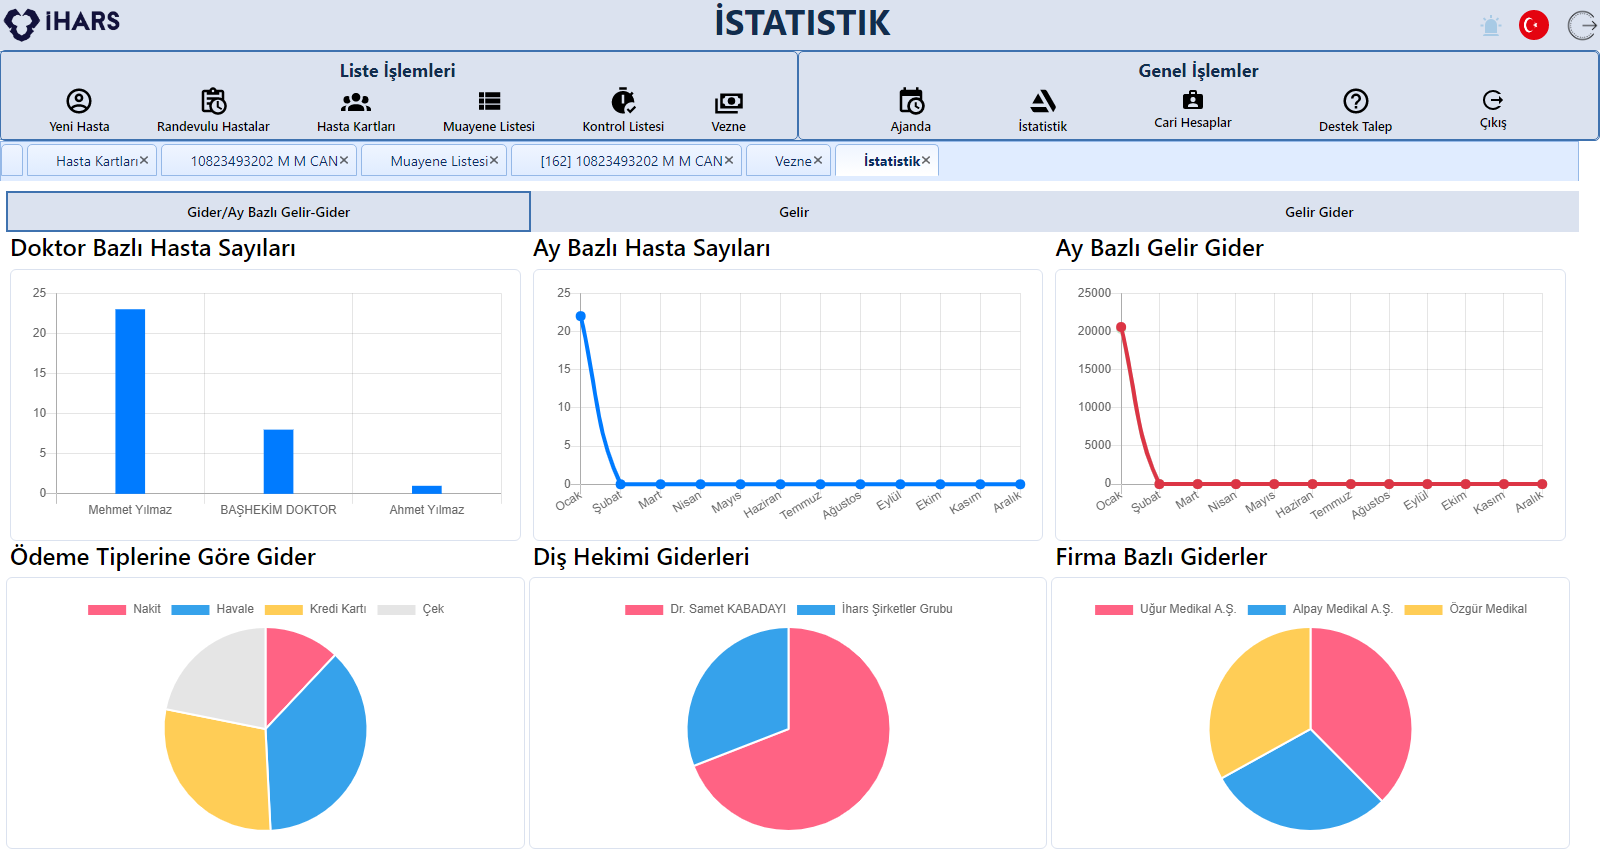Switch to the Gelir tab
1600x859 pixels.
(794, 212)
